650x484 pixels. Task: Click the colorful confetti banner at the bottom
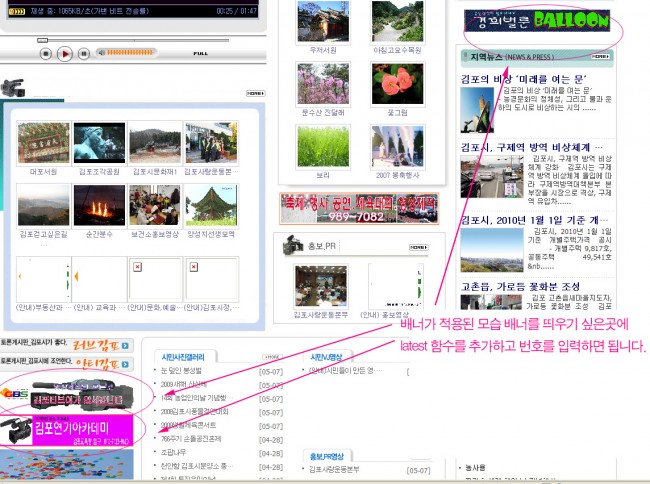pos(66,465)
